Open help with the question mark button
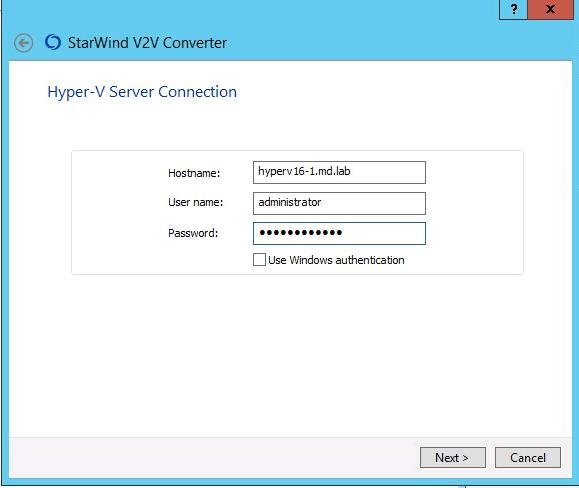Image resolution: width=579 pixels, height=488 pixels. 513,9
